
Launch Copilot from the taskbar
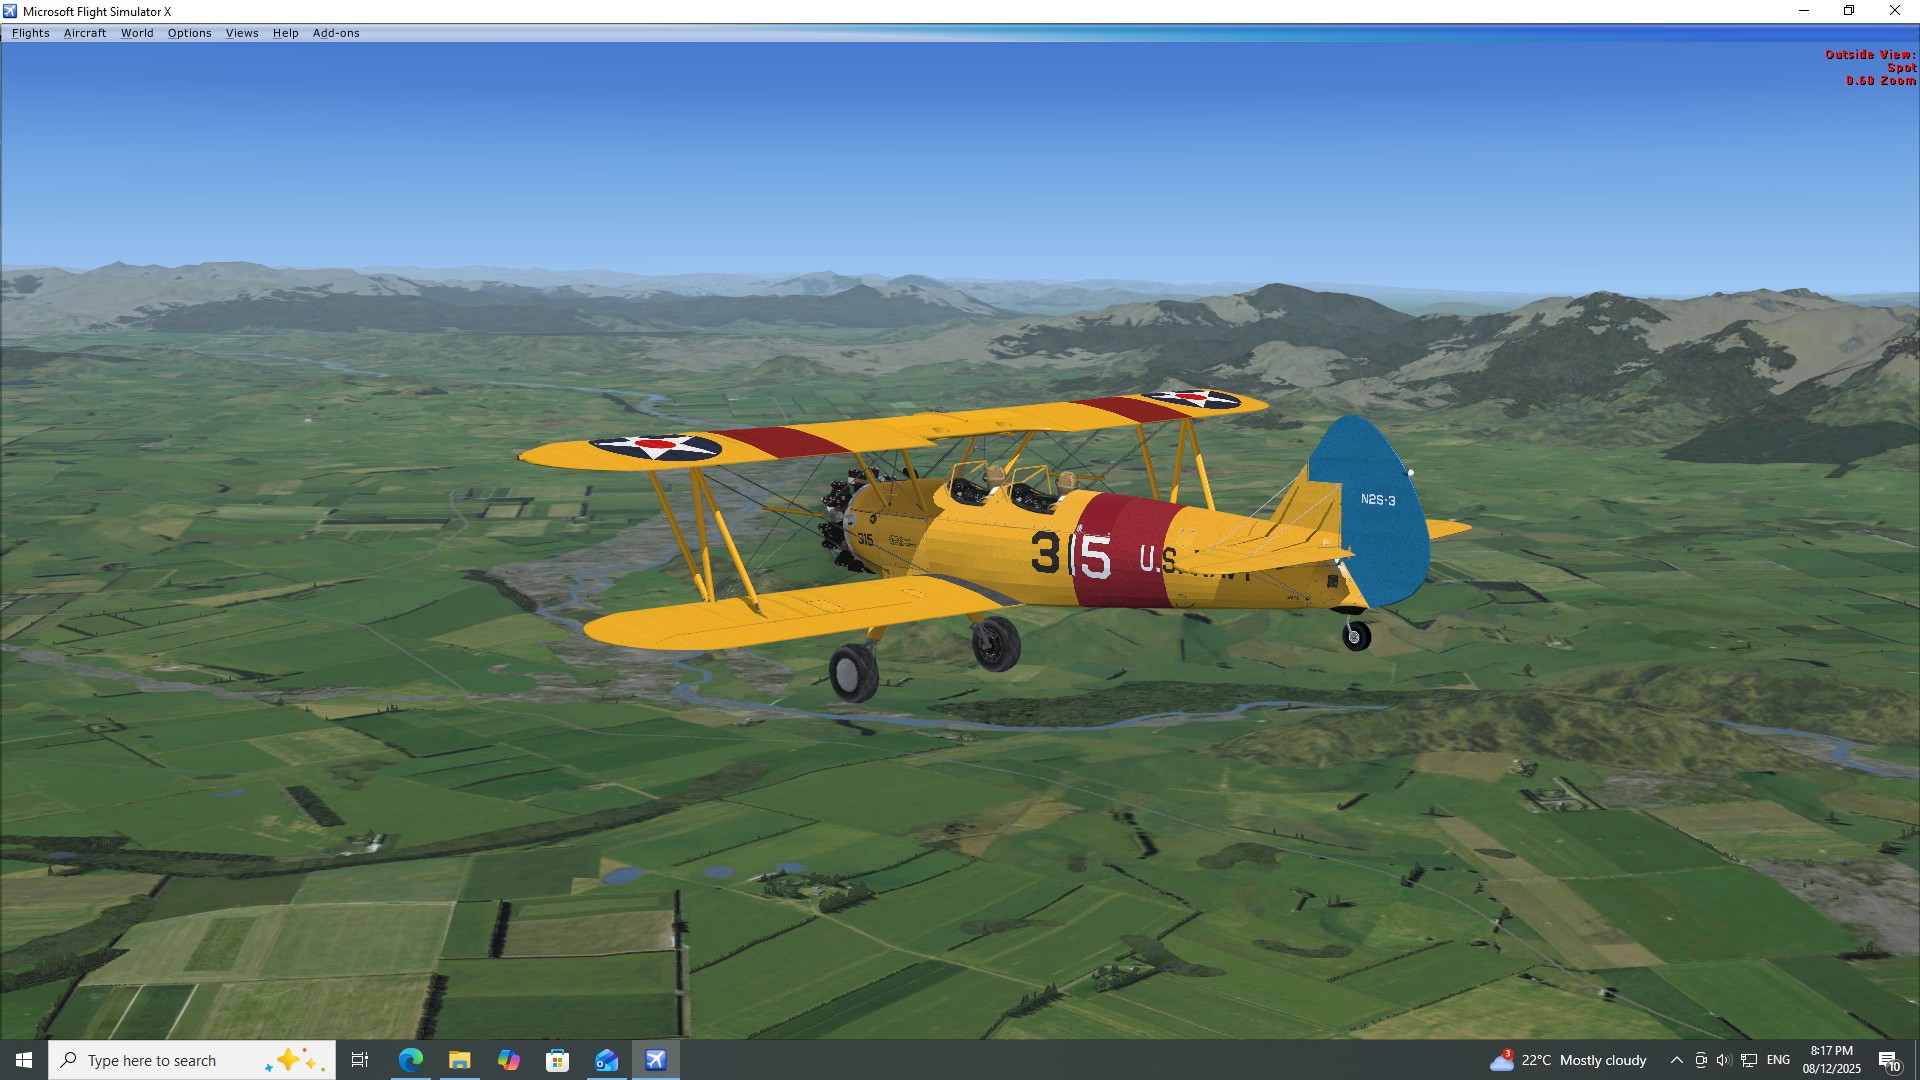click(508, 1060)
